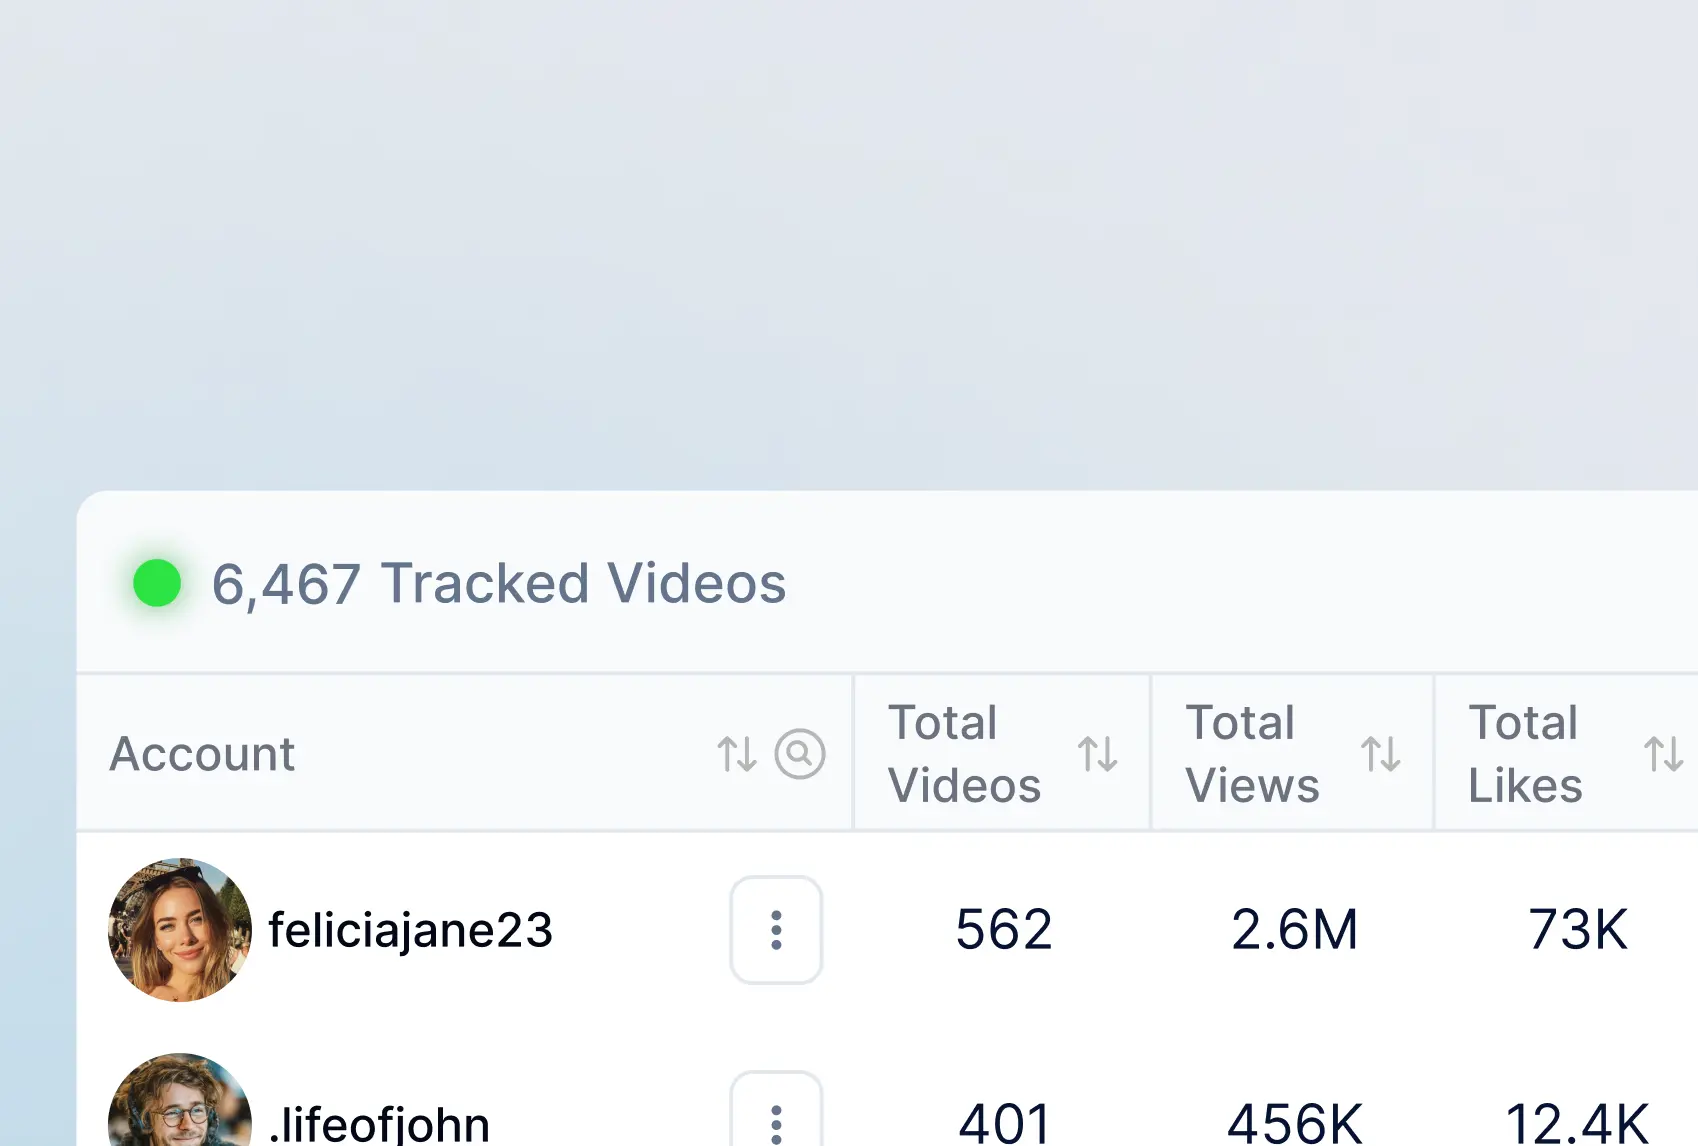
Task: Click the 73K Total Likes value for feliciajane23
Action: point(1578,930)
